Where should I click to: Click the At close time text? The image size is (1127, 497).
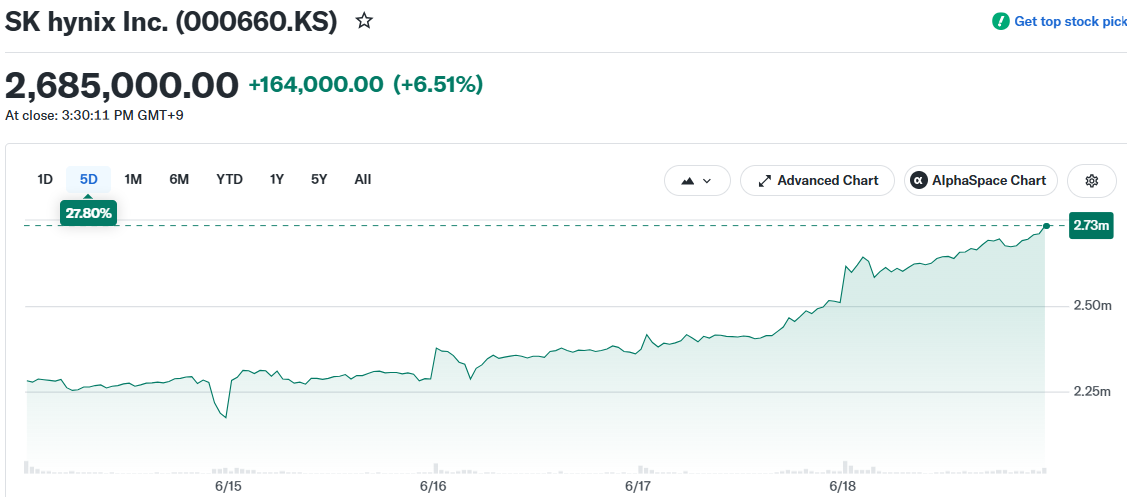94,115
